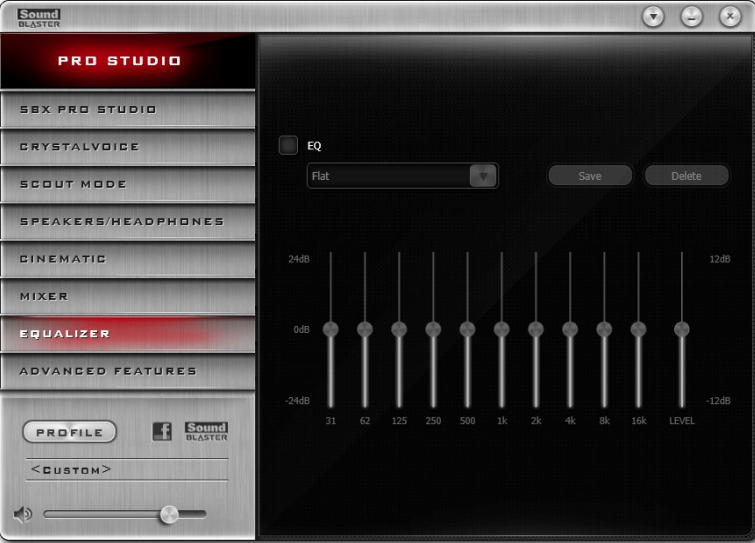Click the Flat preset combo box
The width and height of the screenshot is (755, 543).
pyautogui.click(x=403, y=176)
